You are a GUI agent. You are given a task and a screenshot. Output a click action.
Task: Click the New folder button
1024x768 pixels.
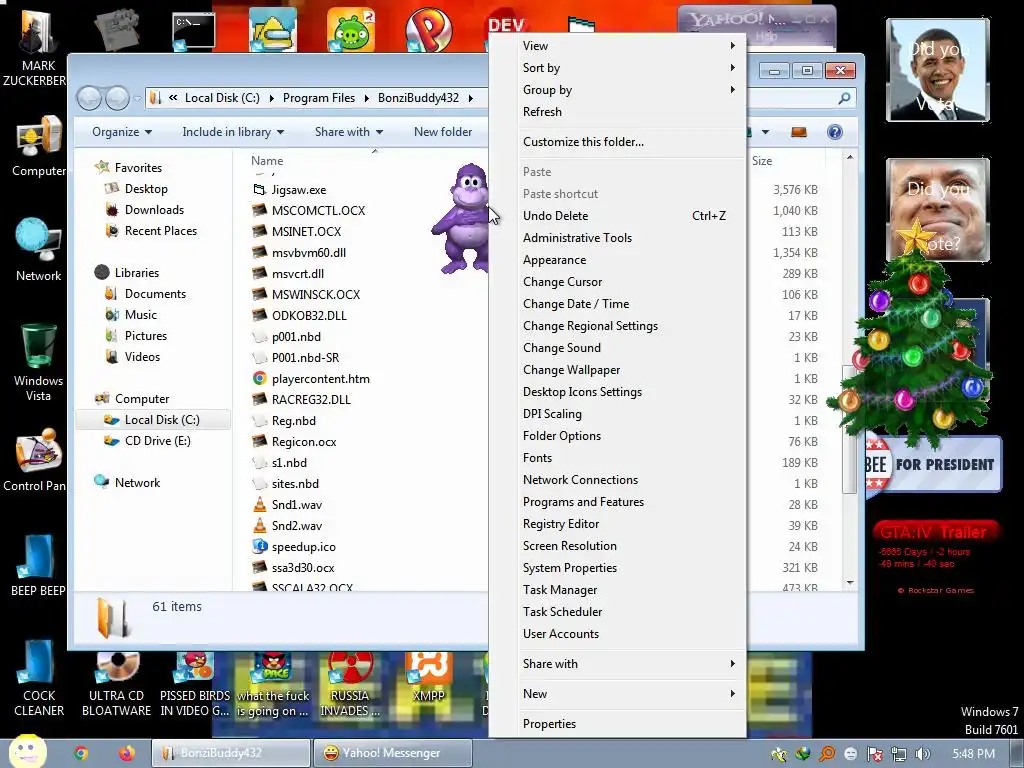pyautogui.click(x=443, y=132)
